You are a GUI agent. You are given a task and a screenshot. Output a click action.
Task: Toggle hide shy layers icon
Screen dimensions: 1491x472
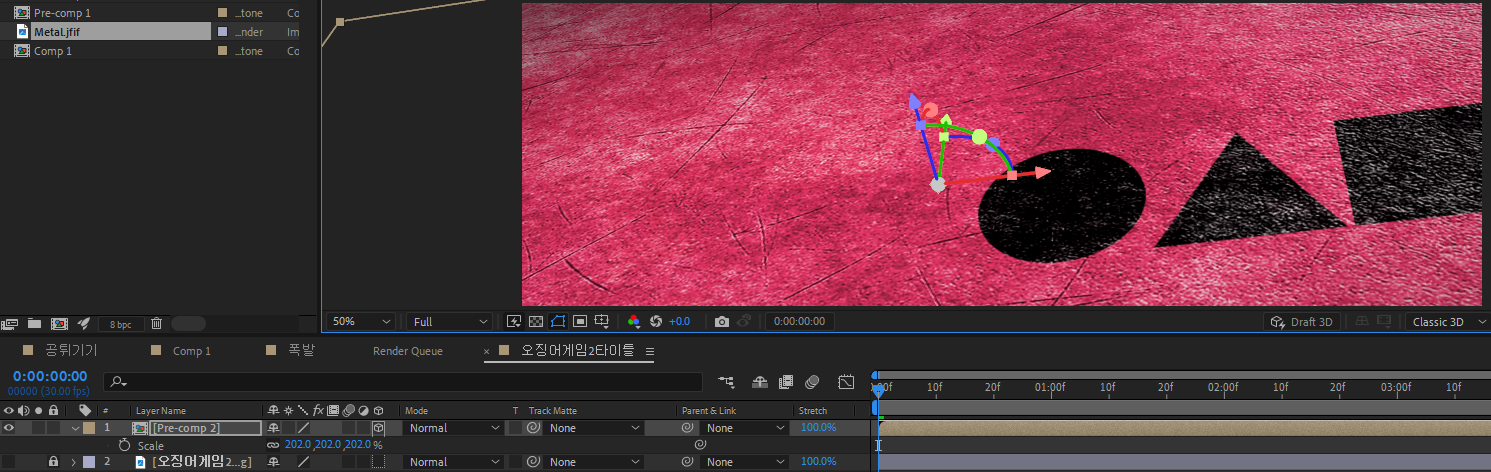coord(760,382)
